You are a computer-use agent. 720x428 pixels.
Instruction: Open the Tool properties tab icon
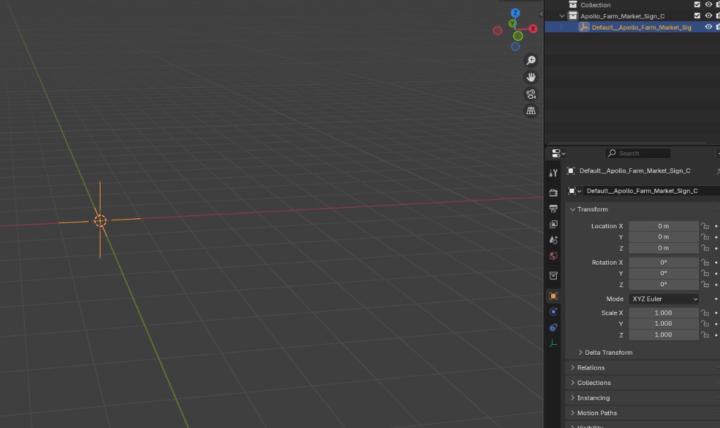(x=553, y=173)
